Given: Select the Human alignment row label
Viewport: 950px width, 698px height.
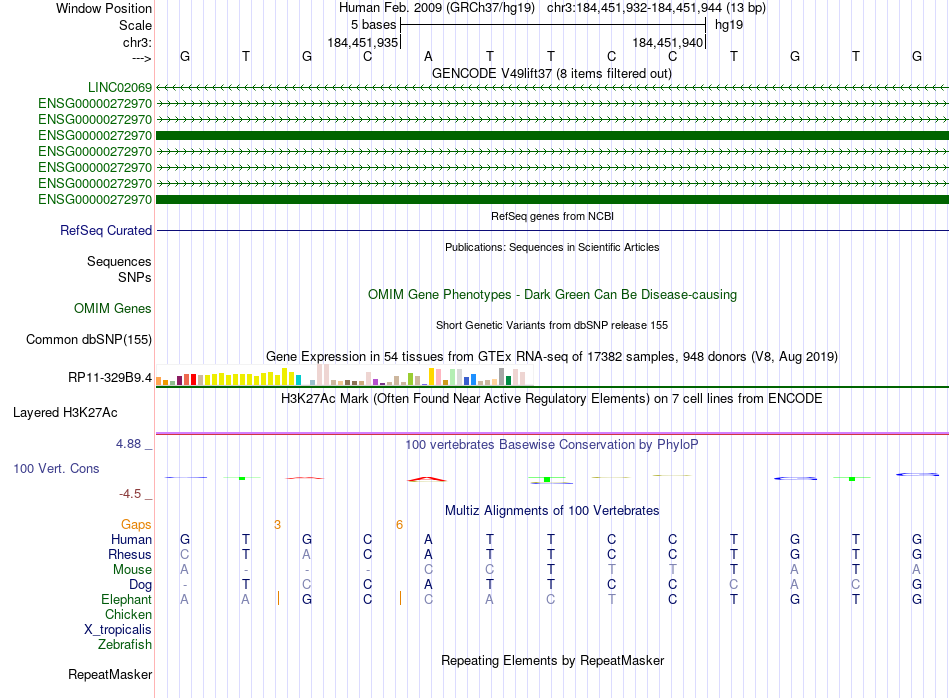Looking at the screenshot, I should (x=131, y=539).
